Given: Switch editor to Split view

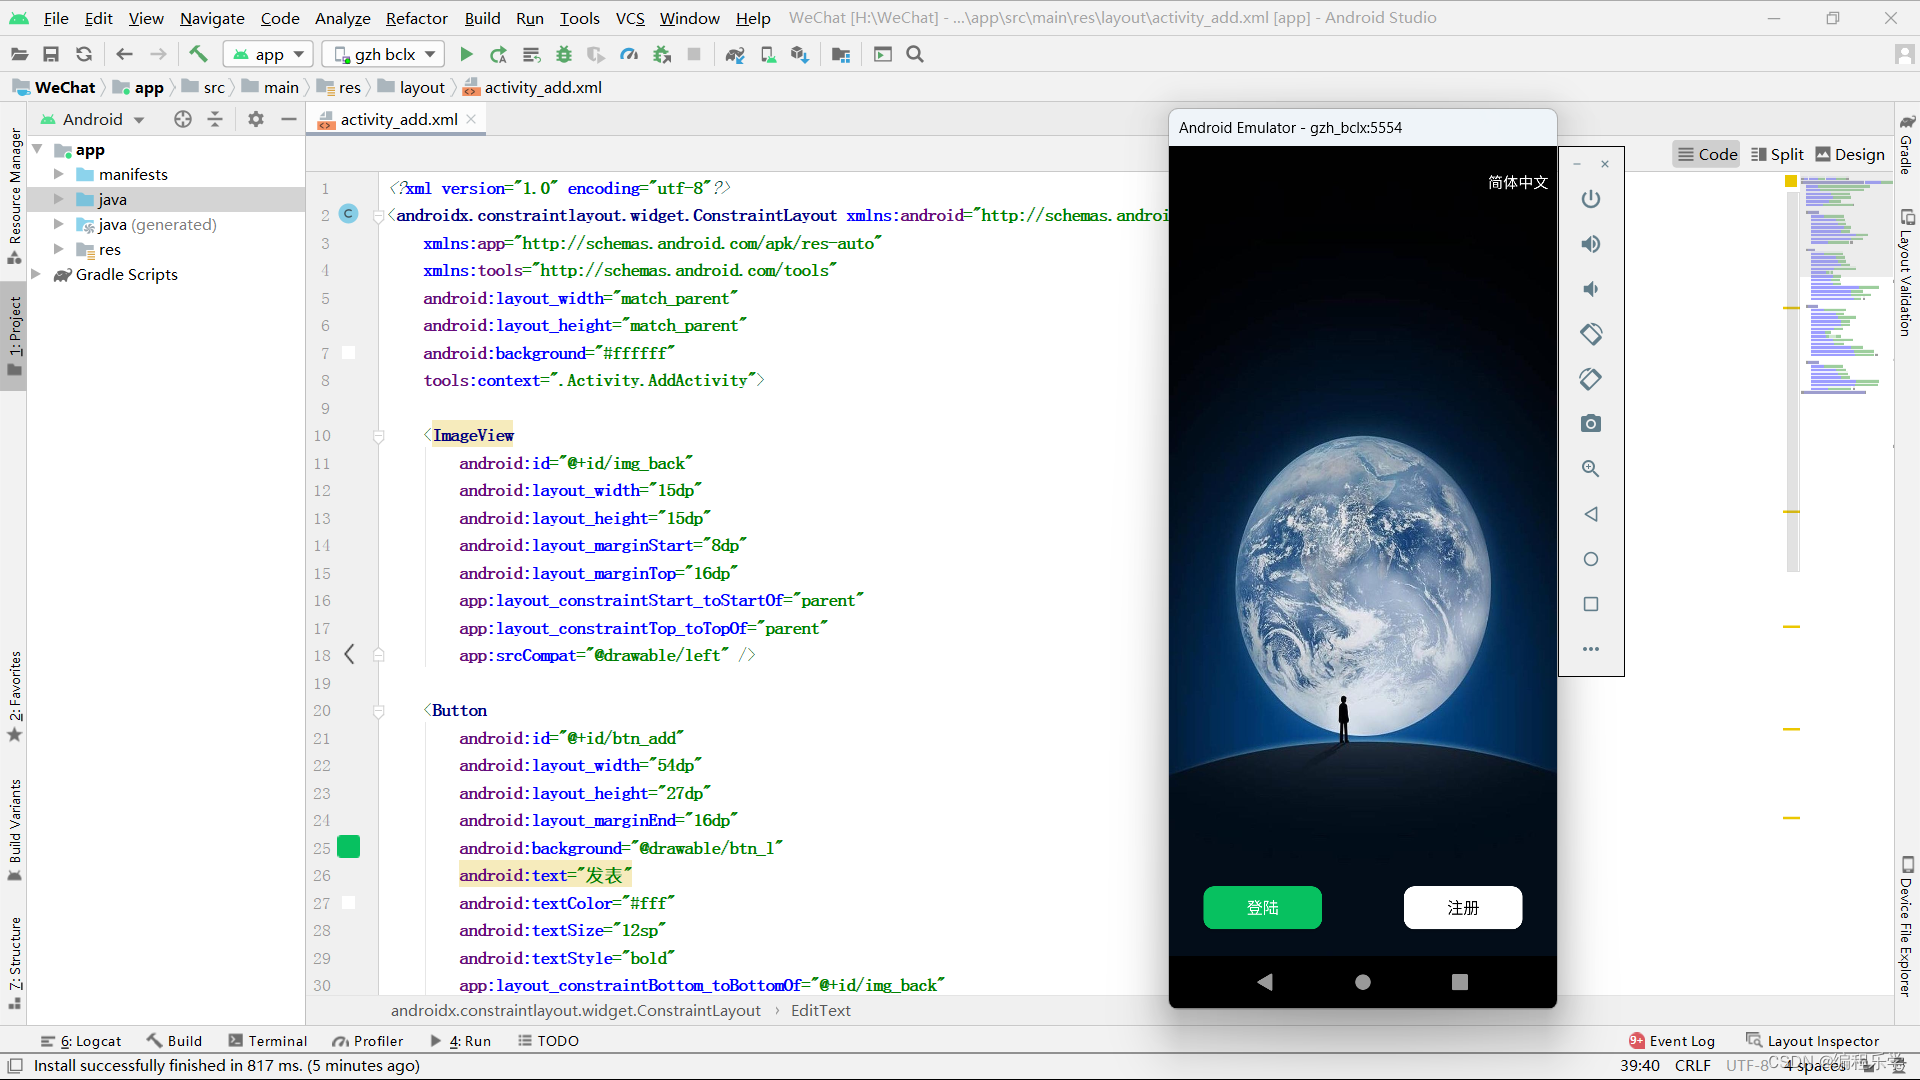Looking at the screenshot, I should tap(1777, 154).
